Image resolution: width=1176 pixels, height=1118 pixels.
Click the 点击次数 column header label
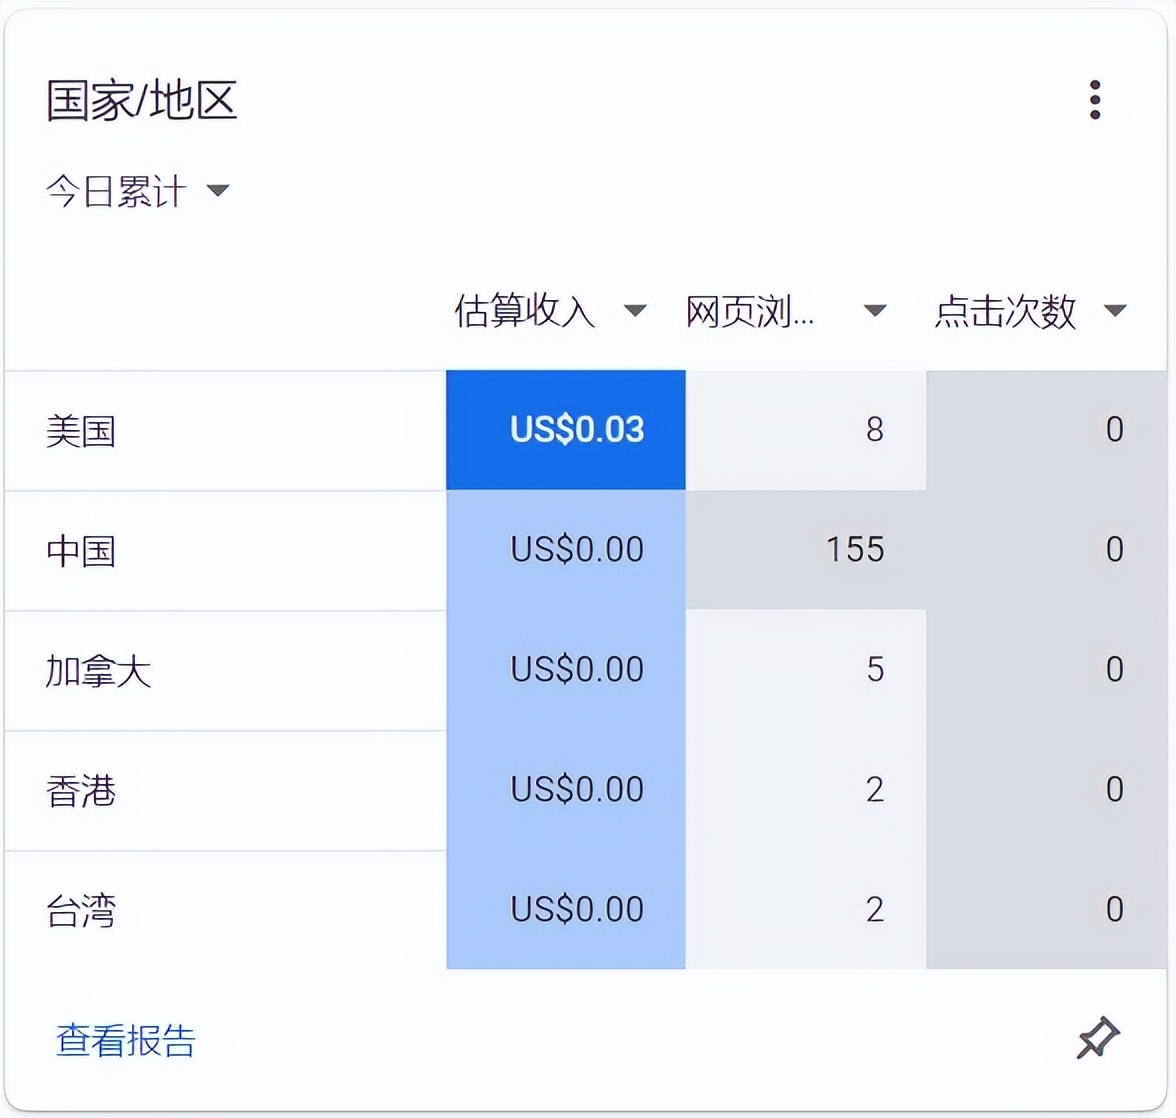point(1007,312)
